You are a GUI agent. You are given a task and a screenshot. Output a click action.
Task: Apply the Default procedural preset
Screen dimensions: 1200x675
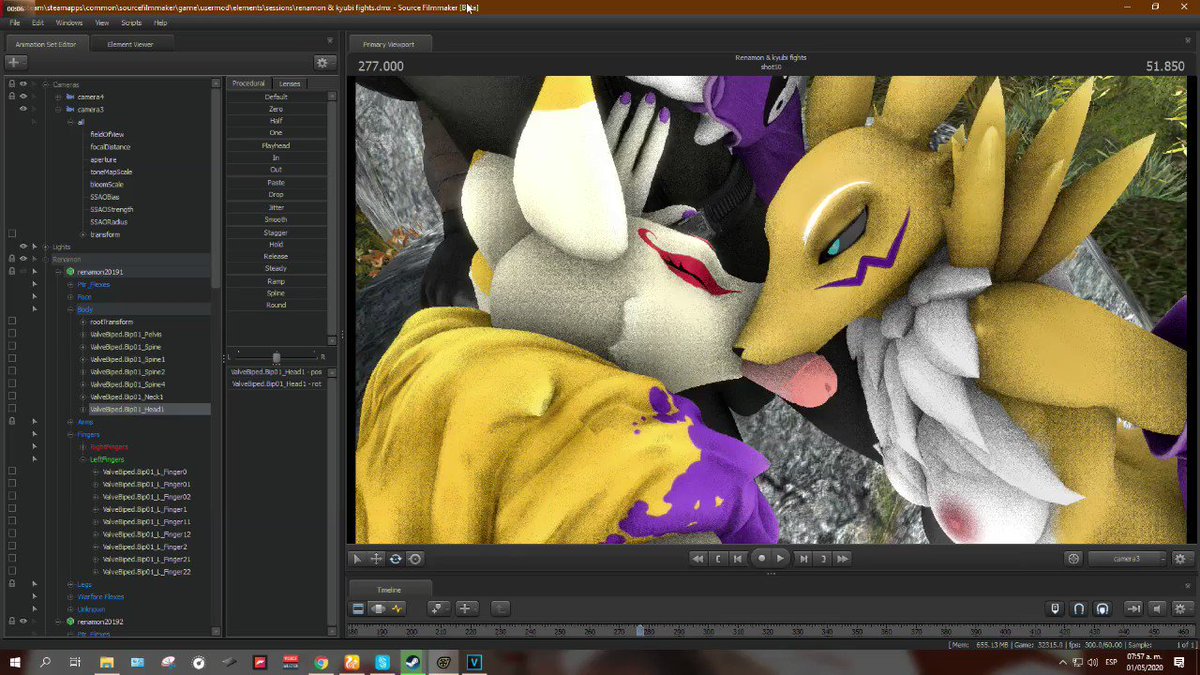(276, 96)
